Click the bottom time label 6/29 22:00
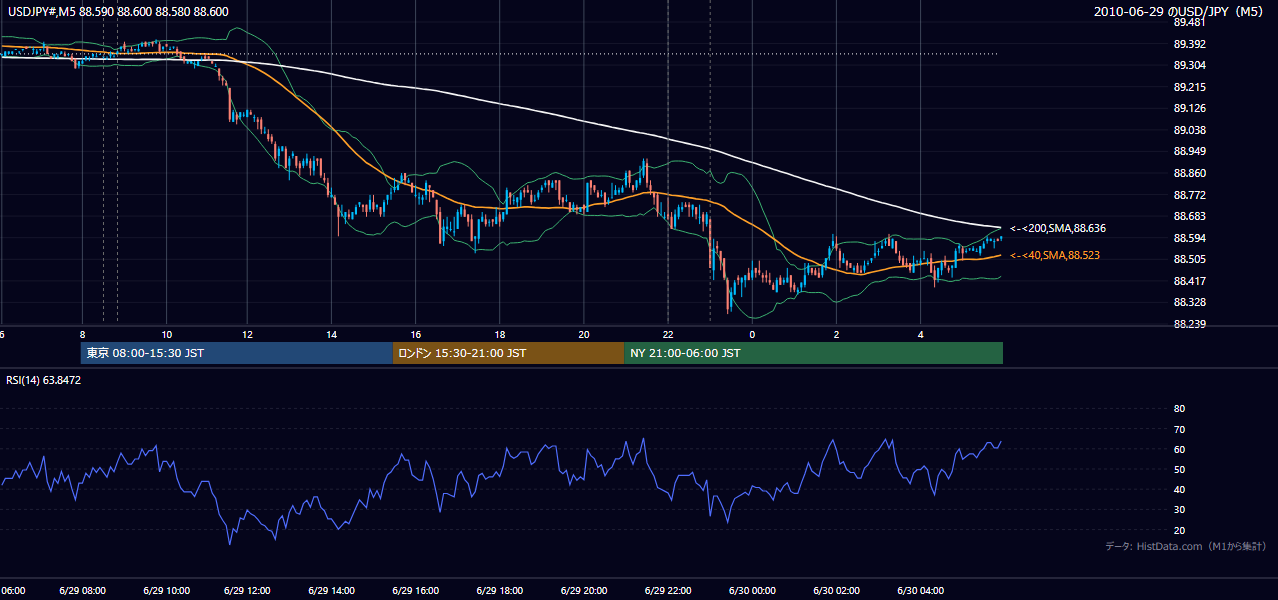Viewport: 1278px width, 600px height. [669, 591]
